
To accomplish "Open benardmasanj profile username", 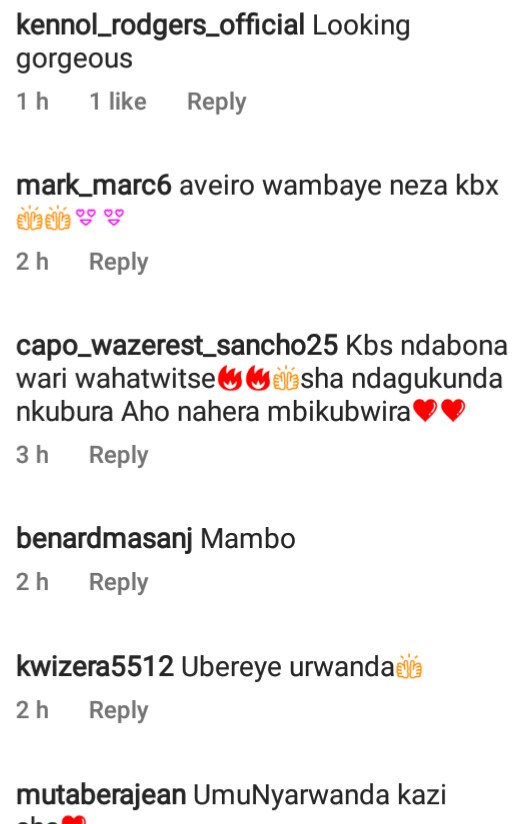I will [x=104, y=539].
